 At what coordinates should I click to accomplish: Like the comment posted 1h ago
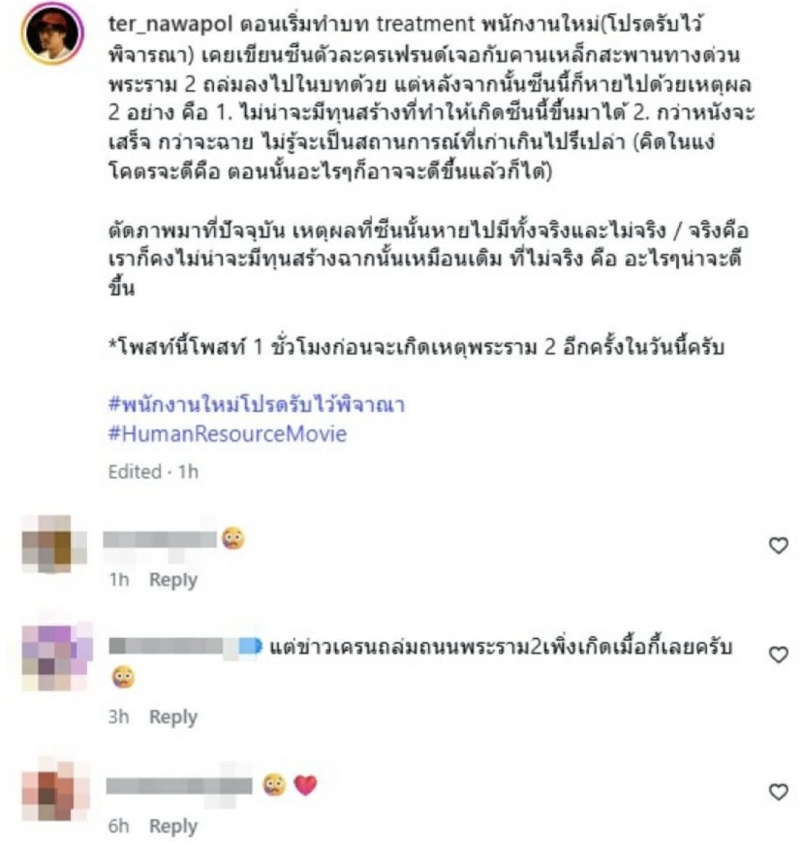pos(778,545)
